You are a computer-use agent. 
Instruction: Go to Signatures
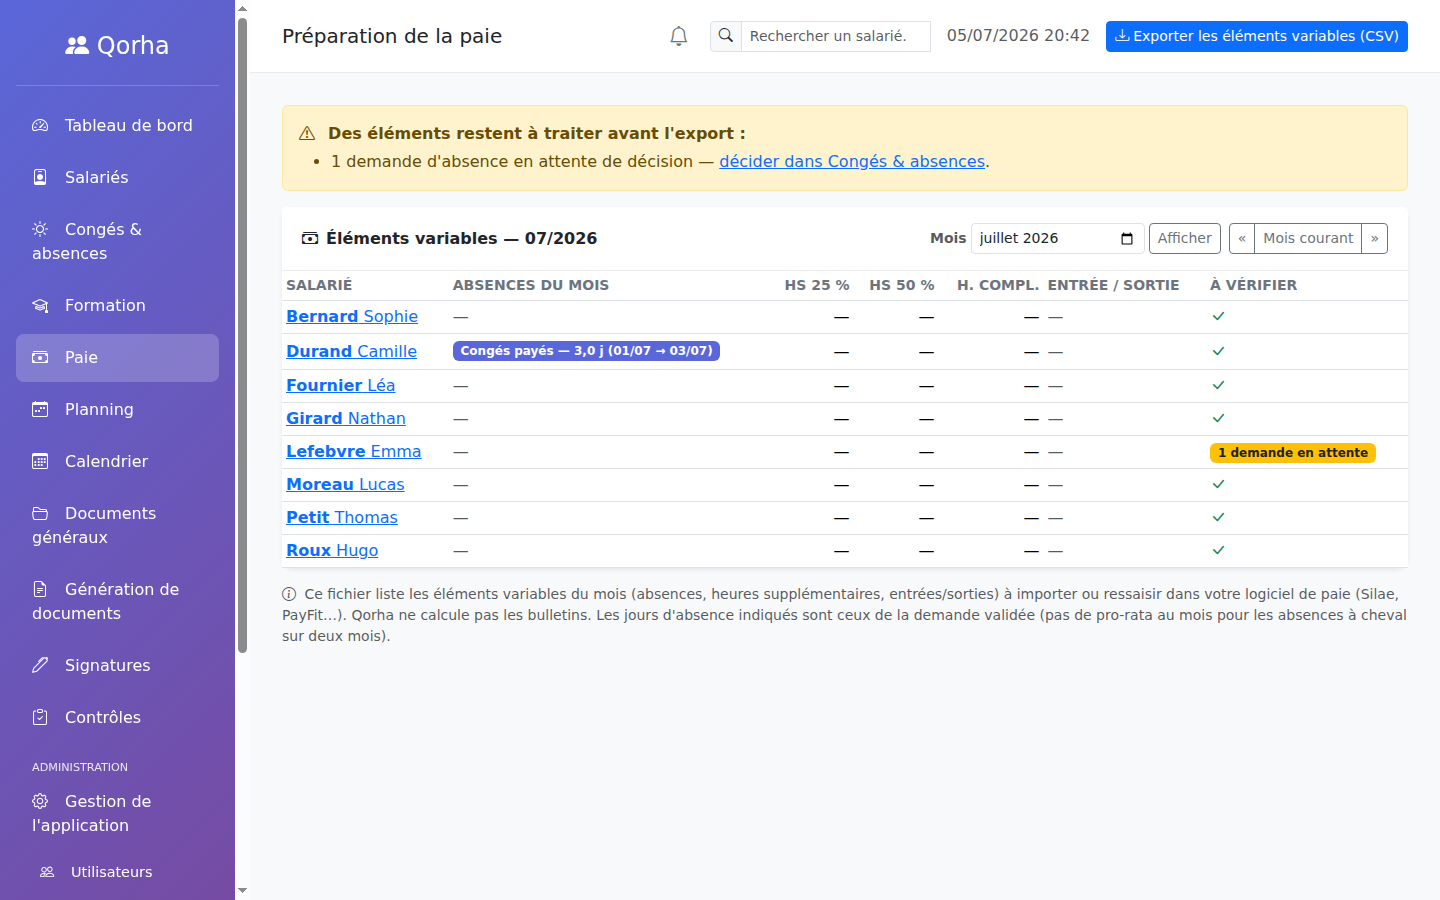(x=117, y=665)
